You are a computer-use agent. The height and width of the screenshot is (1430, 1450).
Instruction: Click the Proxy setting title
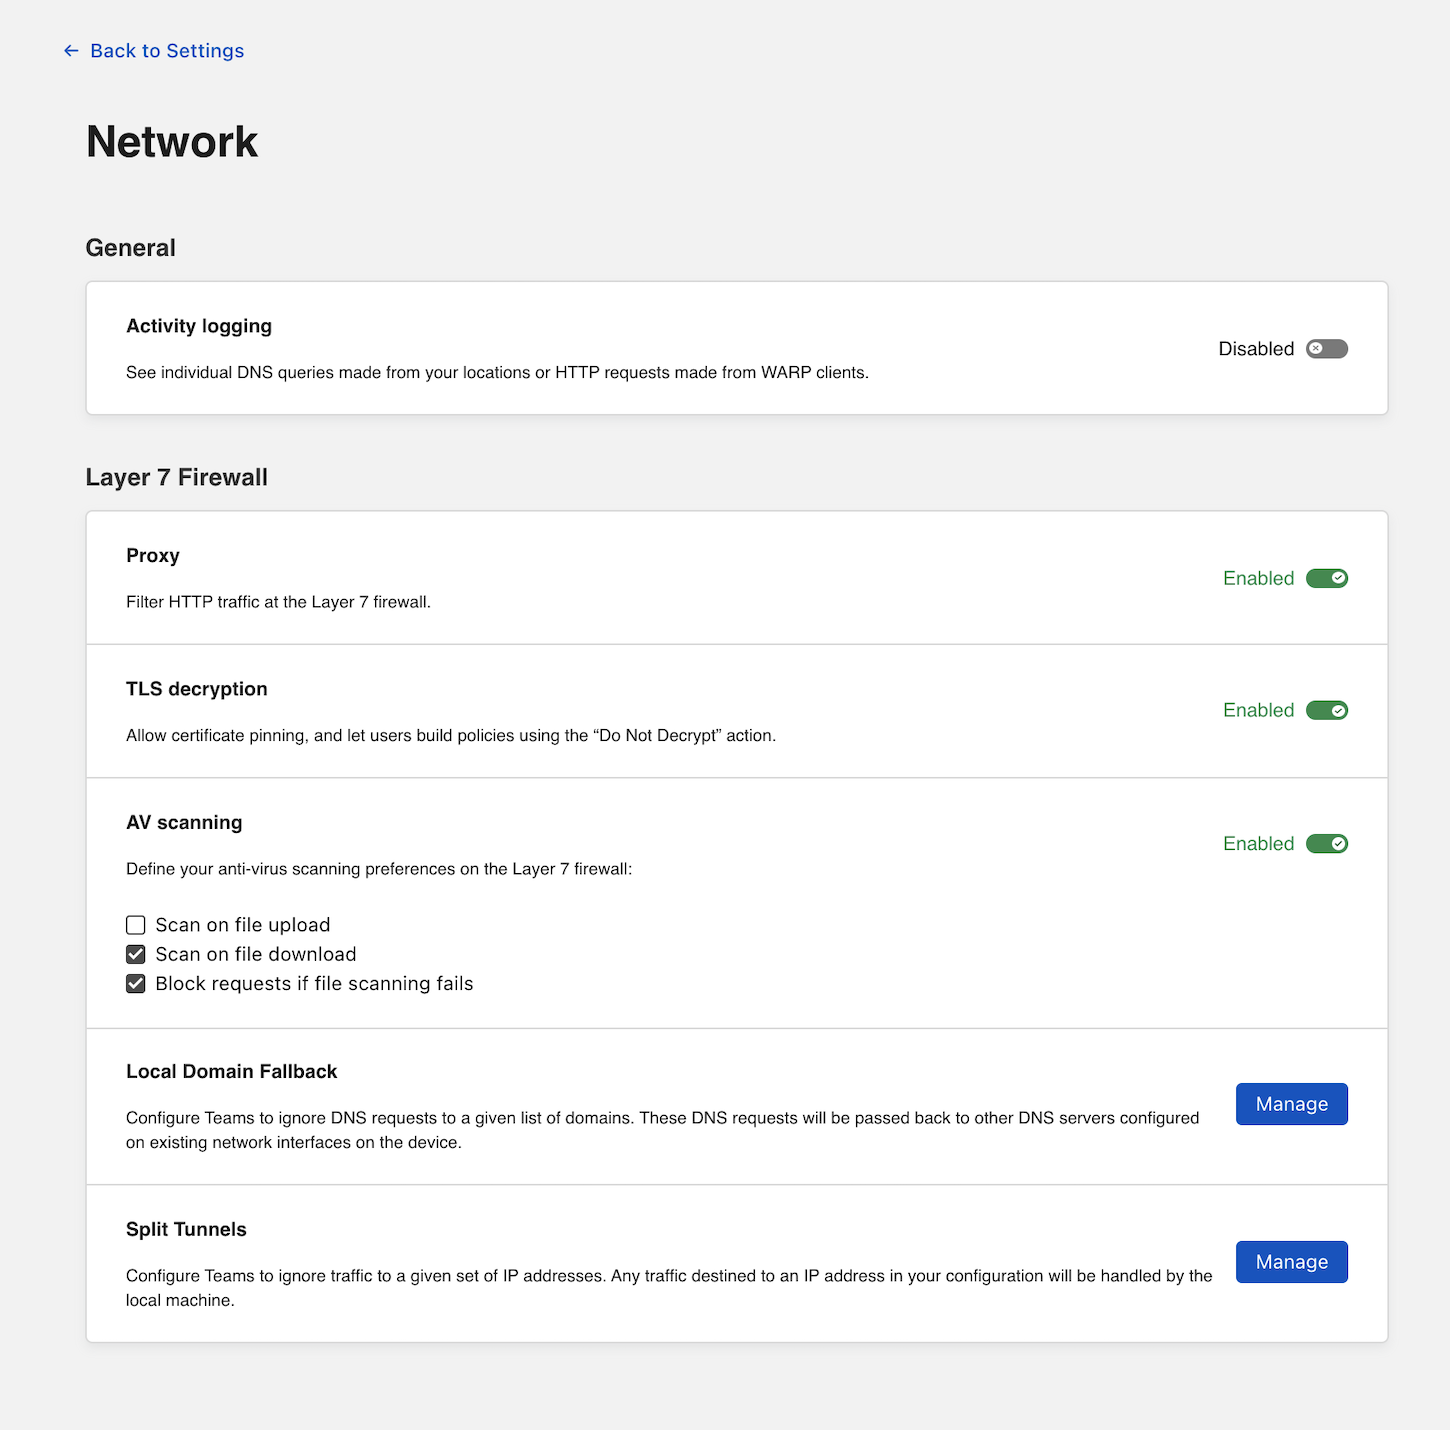(152, 555)
